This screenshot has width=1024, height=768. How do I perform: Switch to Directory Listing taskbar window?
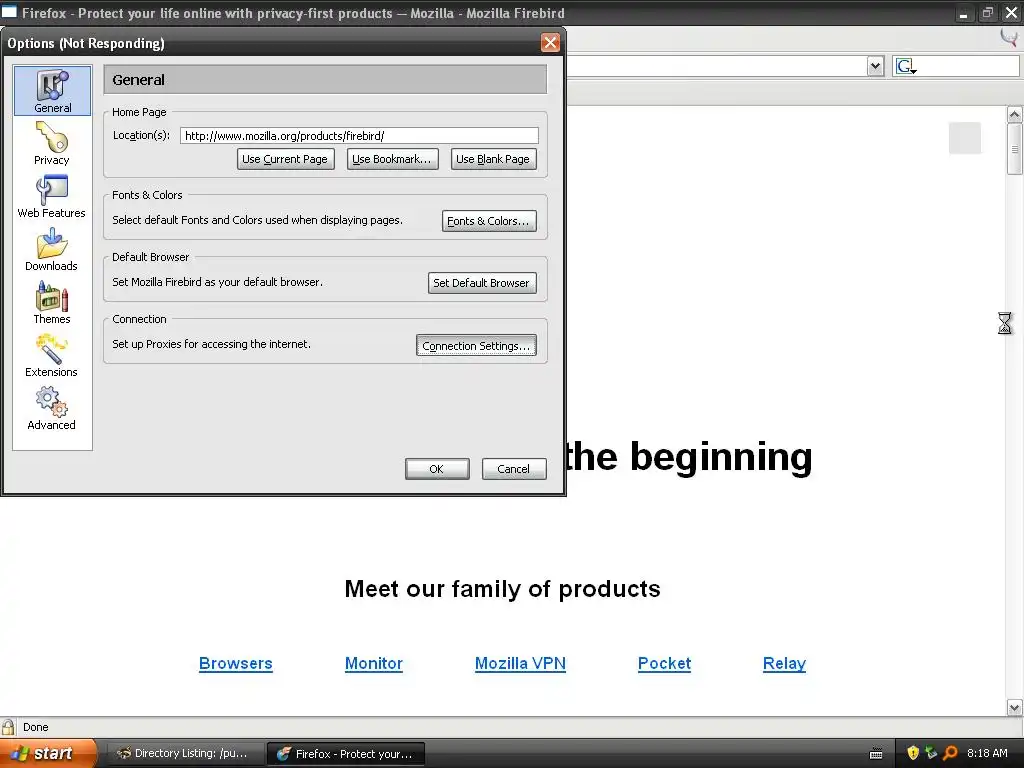coord(185,754)
